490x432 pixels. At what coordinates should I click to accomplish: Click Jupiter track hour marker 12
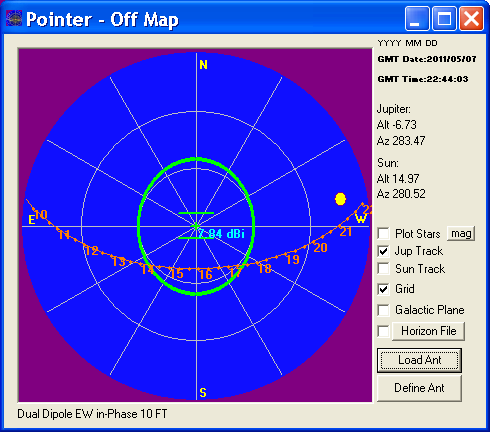click(91, 251)
